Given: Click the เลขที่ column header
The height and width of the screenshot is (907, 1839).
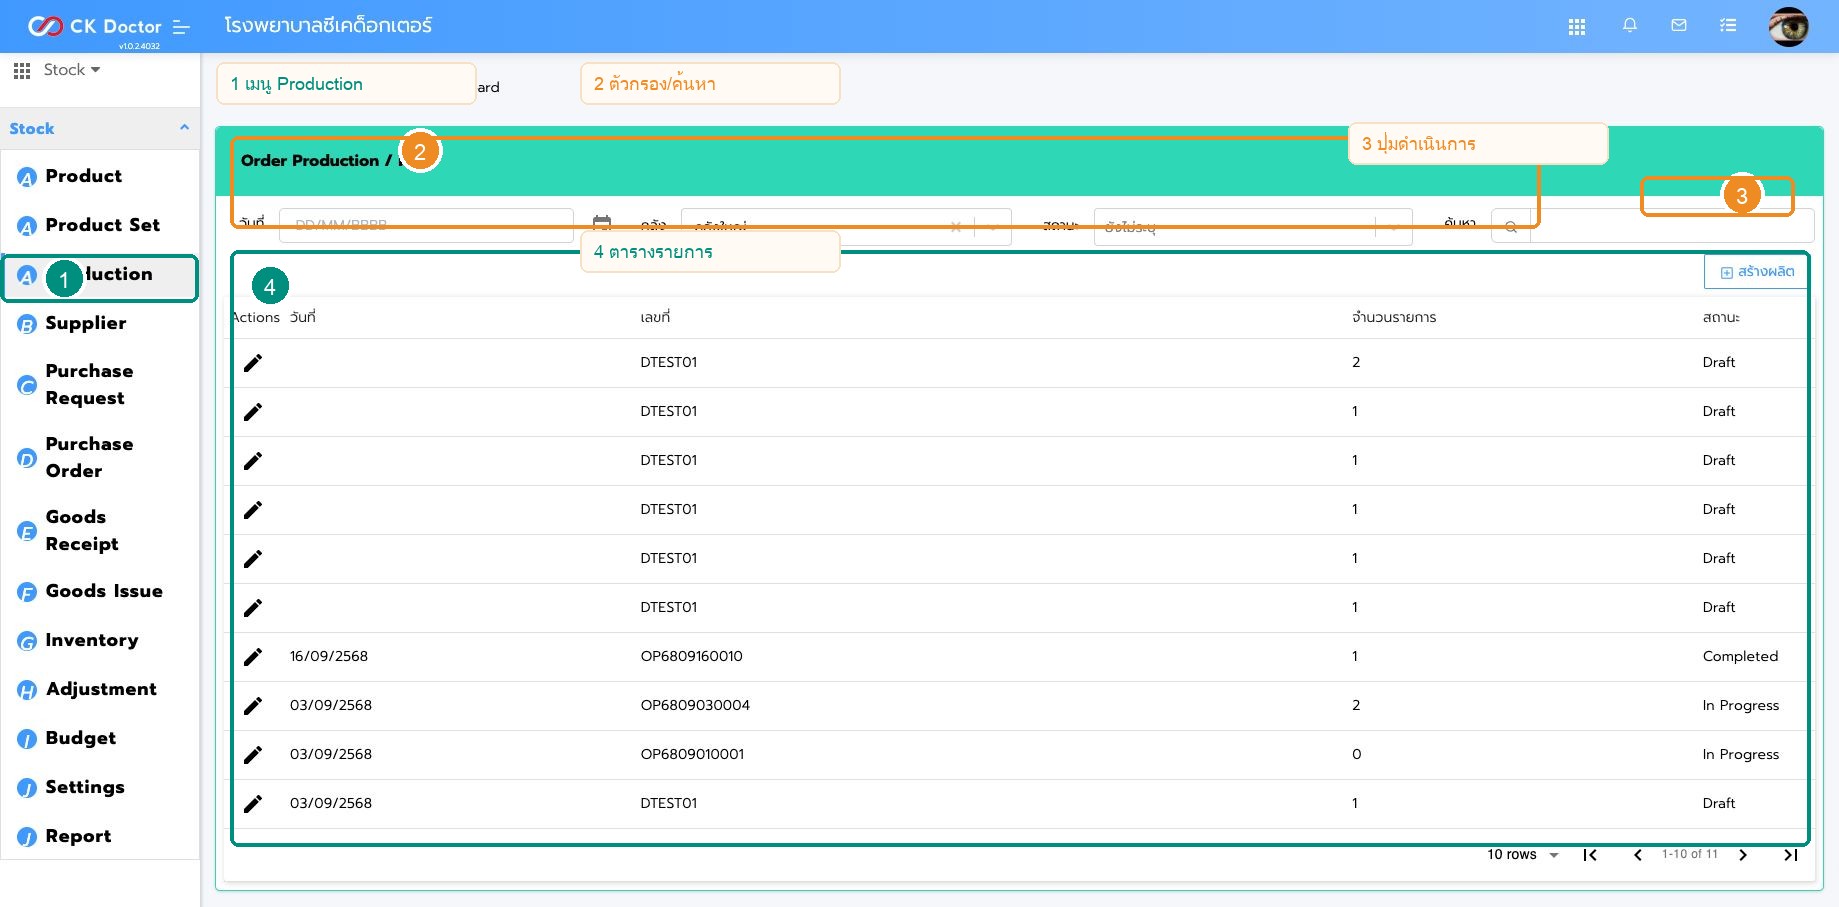Looking at the screenshot, I should [655, 317].
